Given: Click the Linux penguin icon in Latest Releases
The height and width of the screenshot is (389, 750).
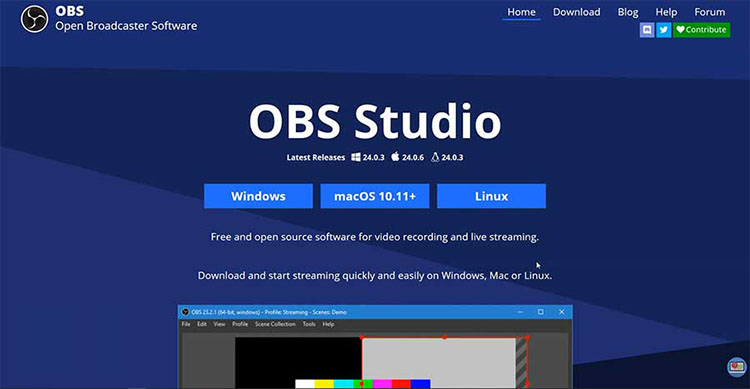Looking at the screenshot, I should pos(435,157).
